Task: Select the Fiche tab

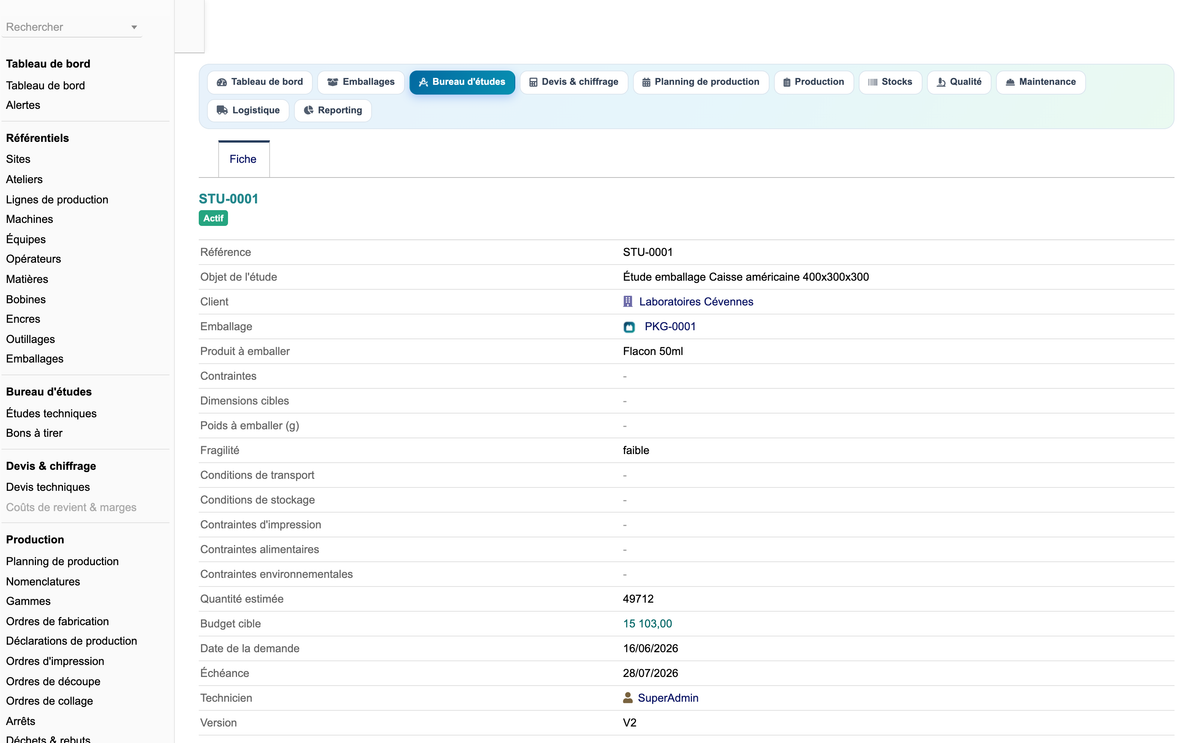Action: click(243, 159)
